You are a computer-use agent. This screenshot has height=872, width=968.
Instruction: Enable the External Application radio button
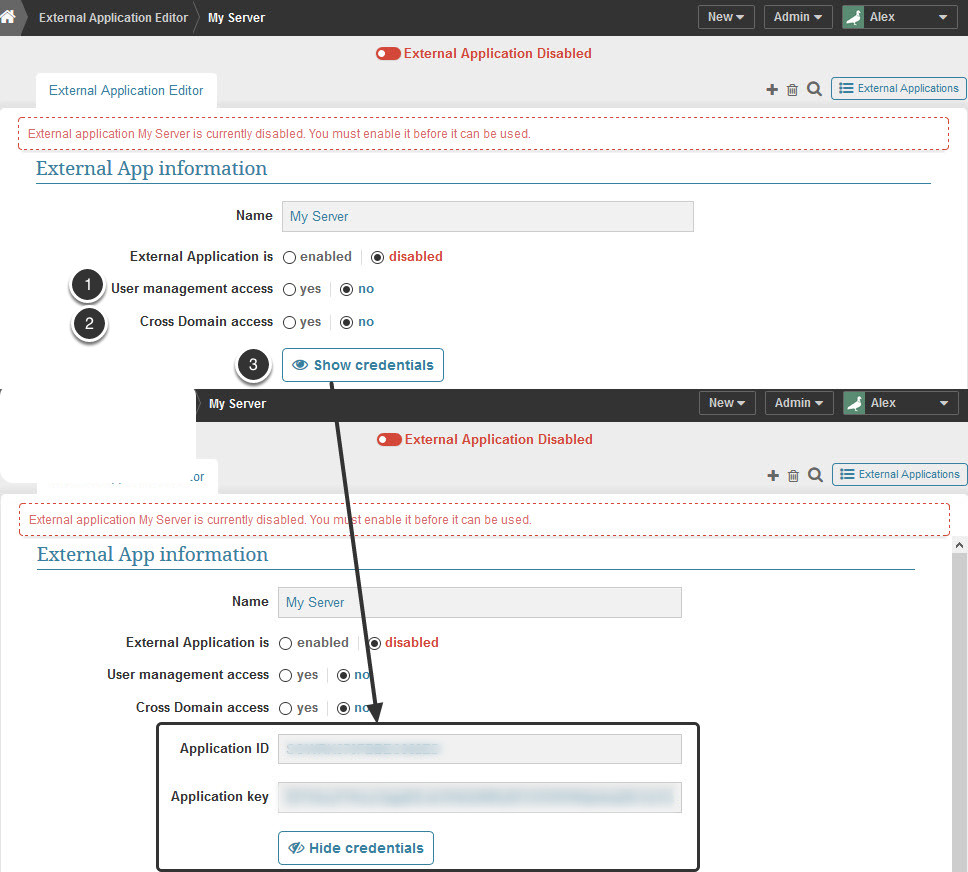[288, 257]
